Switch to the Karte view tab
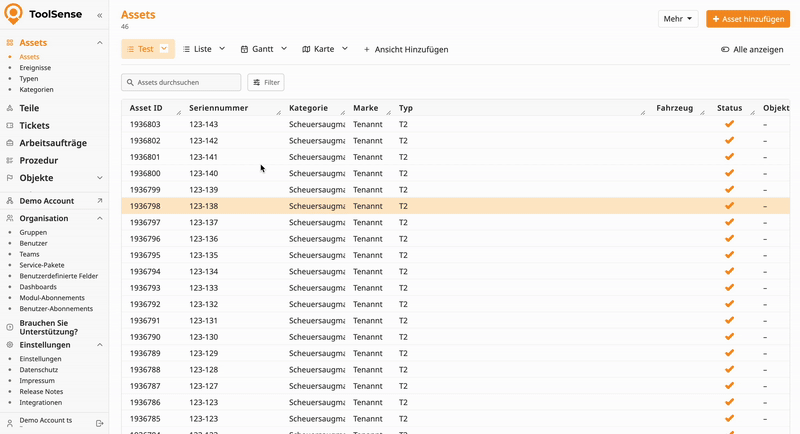 tap(318, 49)
